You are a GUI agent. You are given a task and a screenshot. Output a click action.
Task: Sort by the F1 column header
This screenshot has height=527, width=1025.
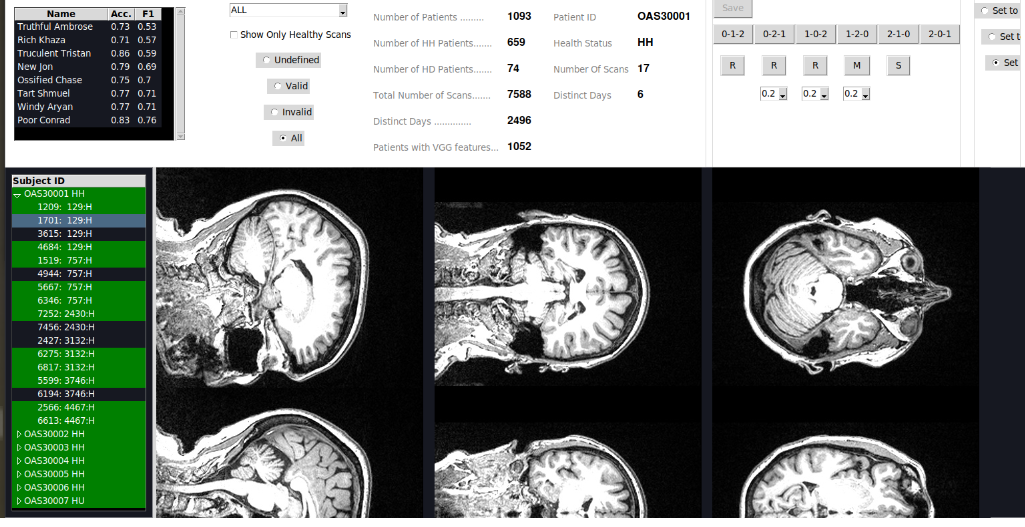click(148, 14)
